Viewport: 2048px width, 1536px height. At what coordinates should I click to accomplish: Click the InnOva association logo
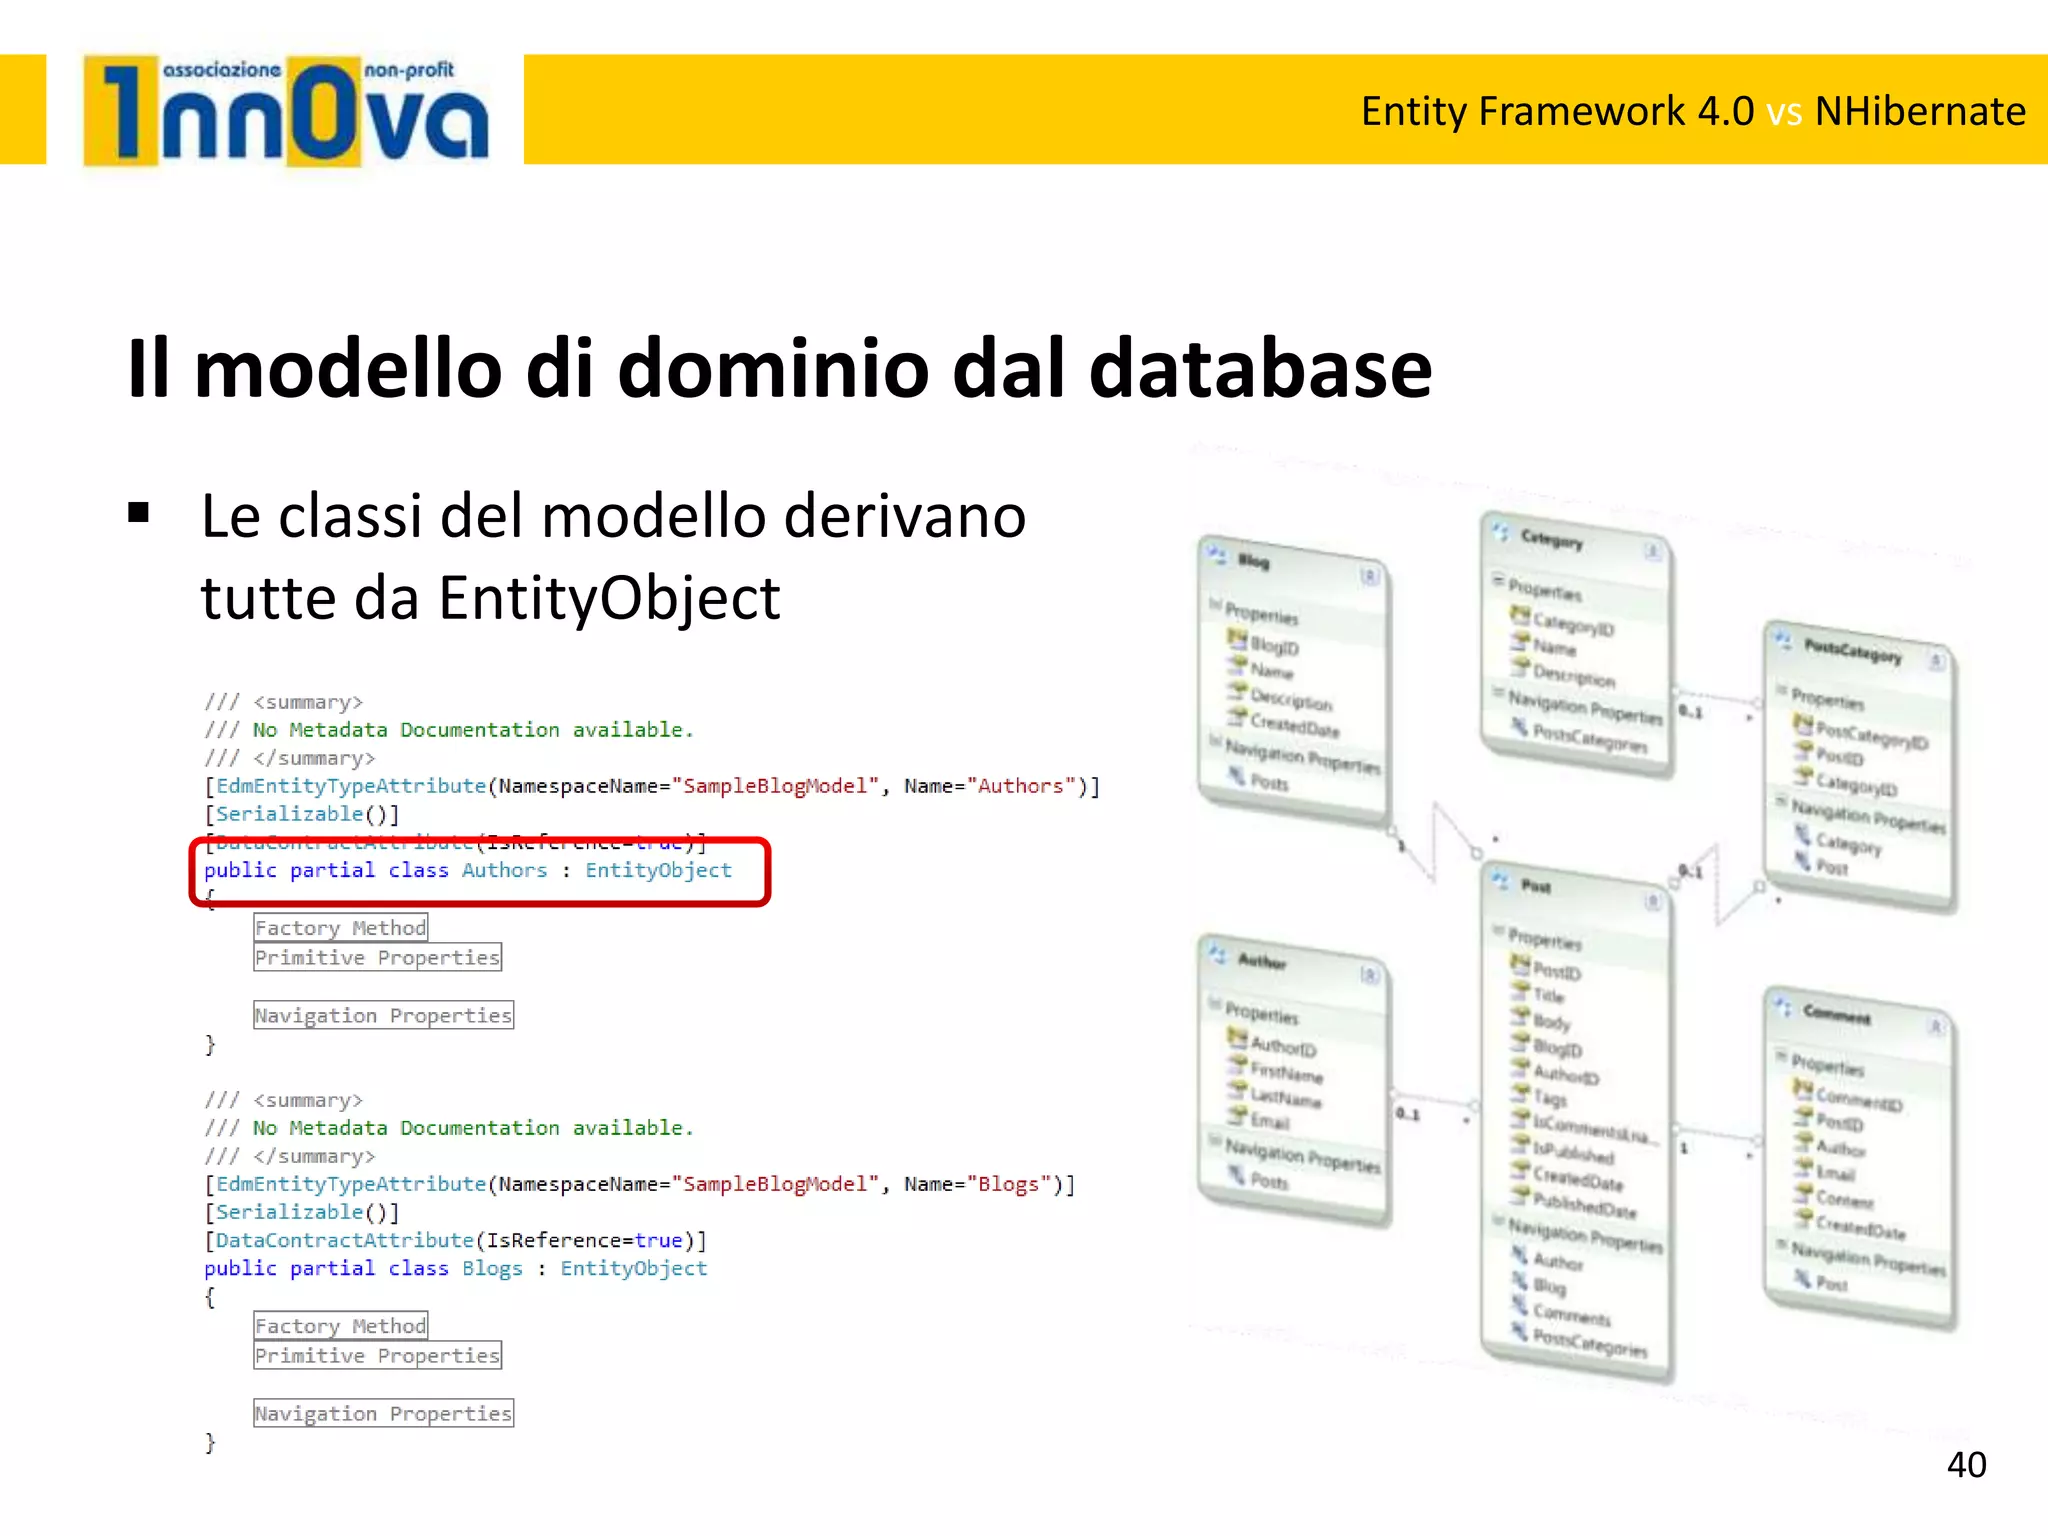coord(286,112)
